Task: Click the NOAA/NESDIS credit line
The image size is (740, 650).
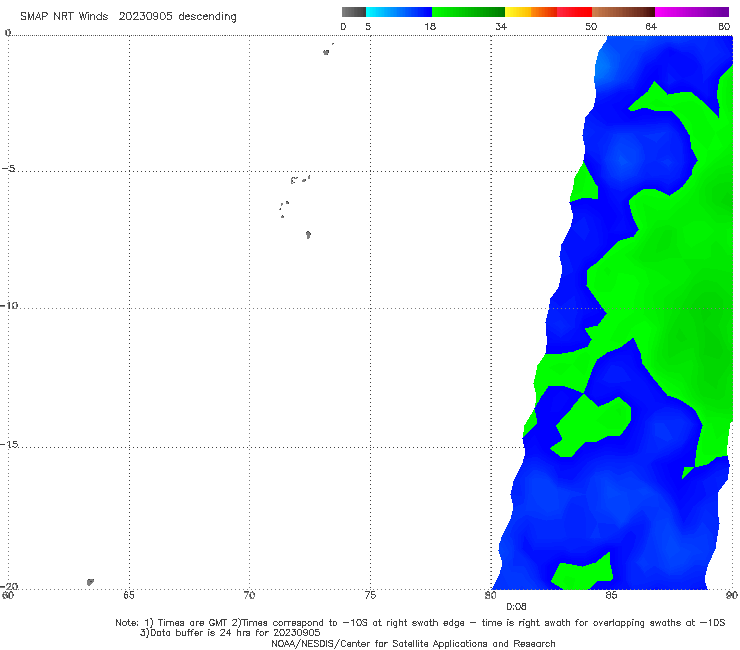Action: click(x=413, y=643)
